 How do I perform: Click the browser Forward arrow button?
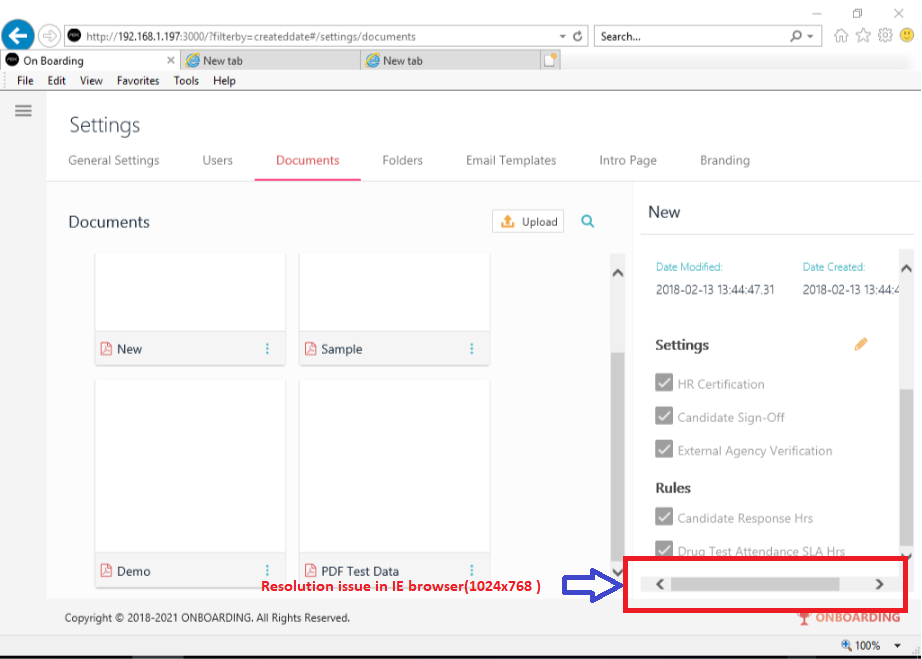49,36
